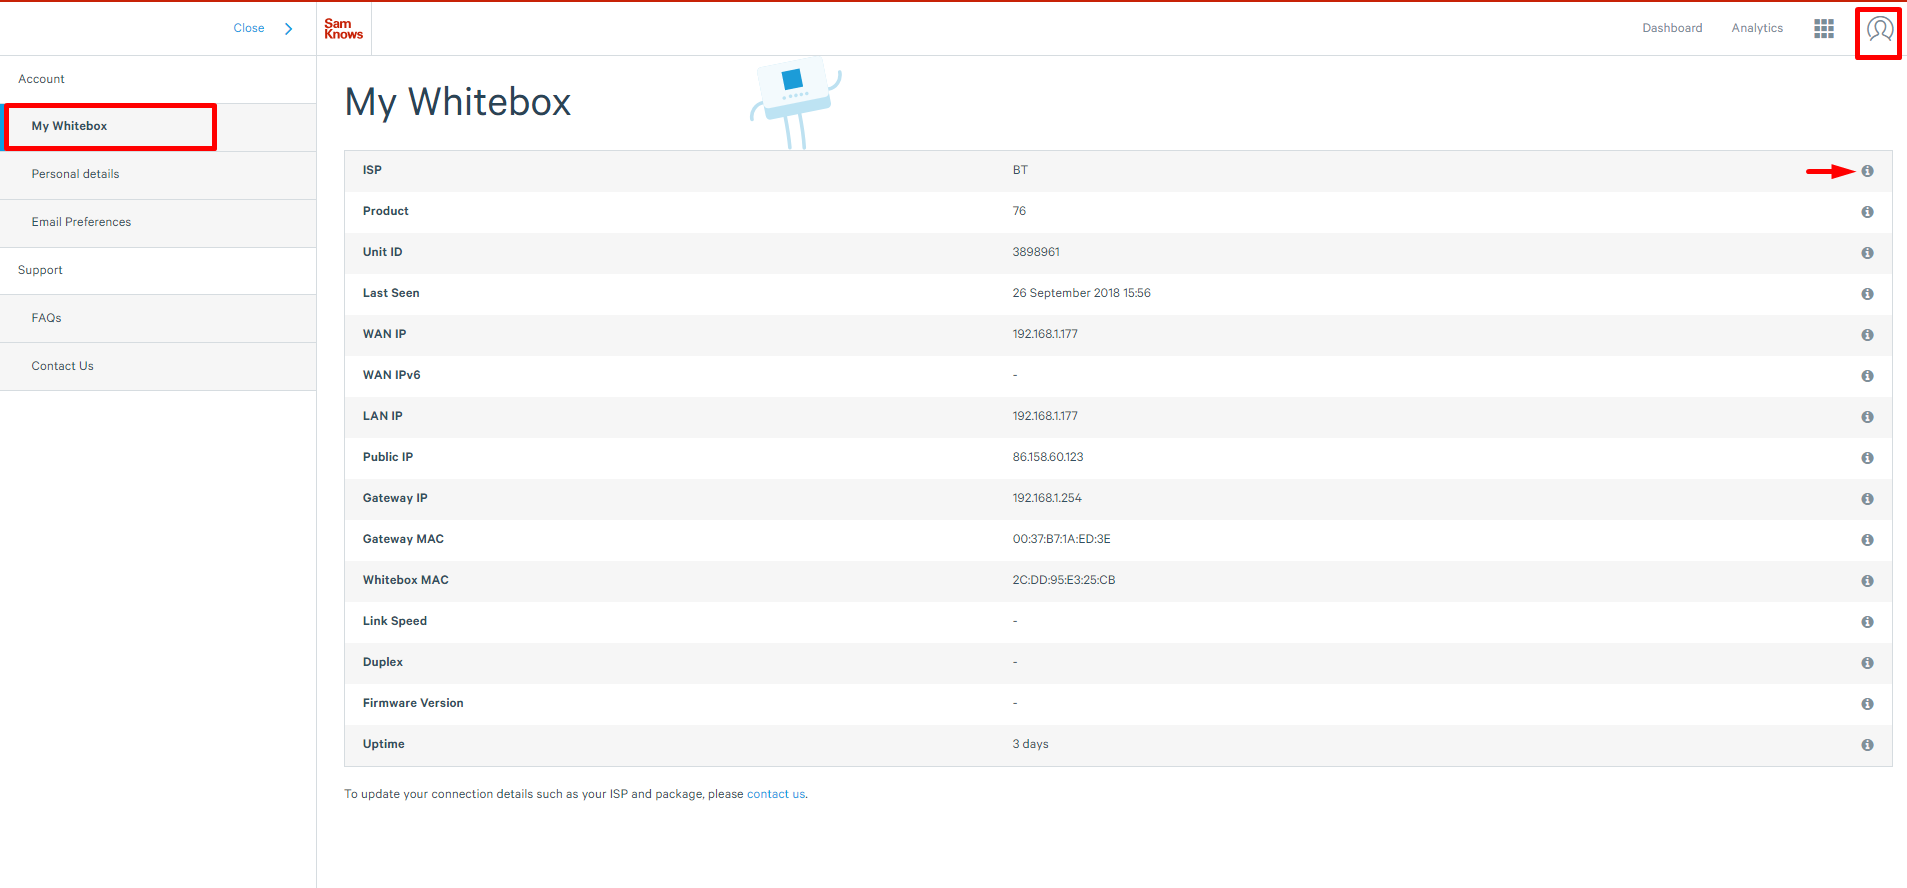Show info for the WAN IPv6 row
1907x888 pixels.
point(1867,376)
